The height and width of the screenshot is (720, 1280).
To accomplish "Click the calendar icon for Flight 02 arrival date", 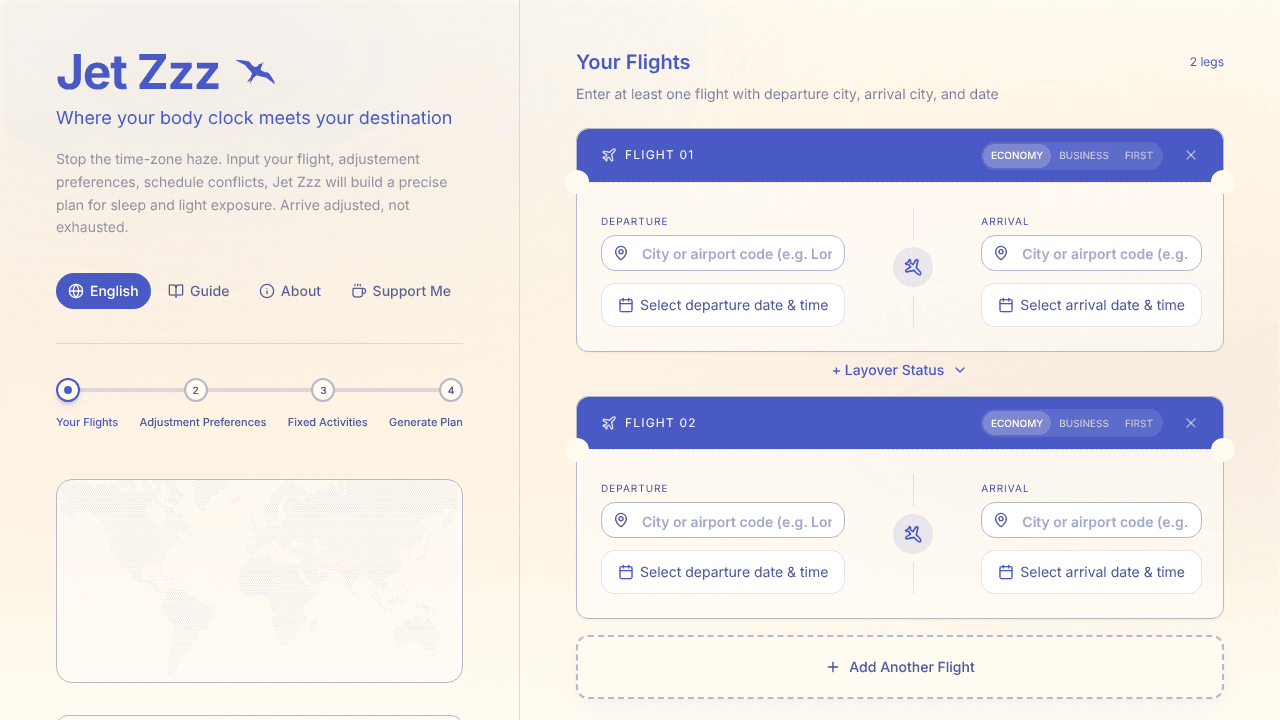I will [x=1006, y=572].
